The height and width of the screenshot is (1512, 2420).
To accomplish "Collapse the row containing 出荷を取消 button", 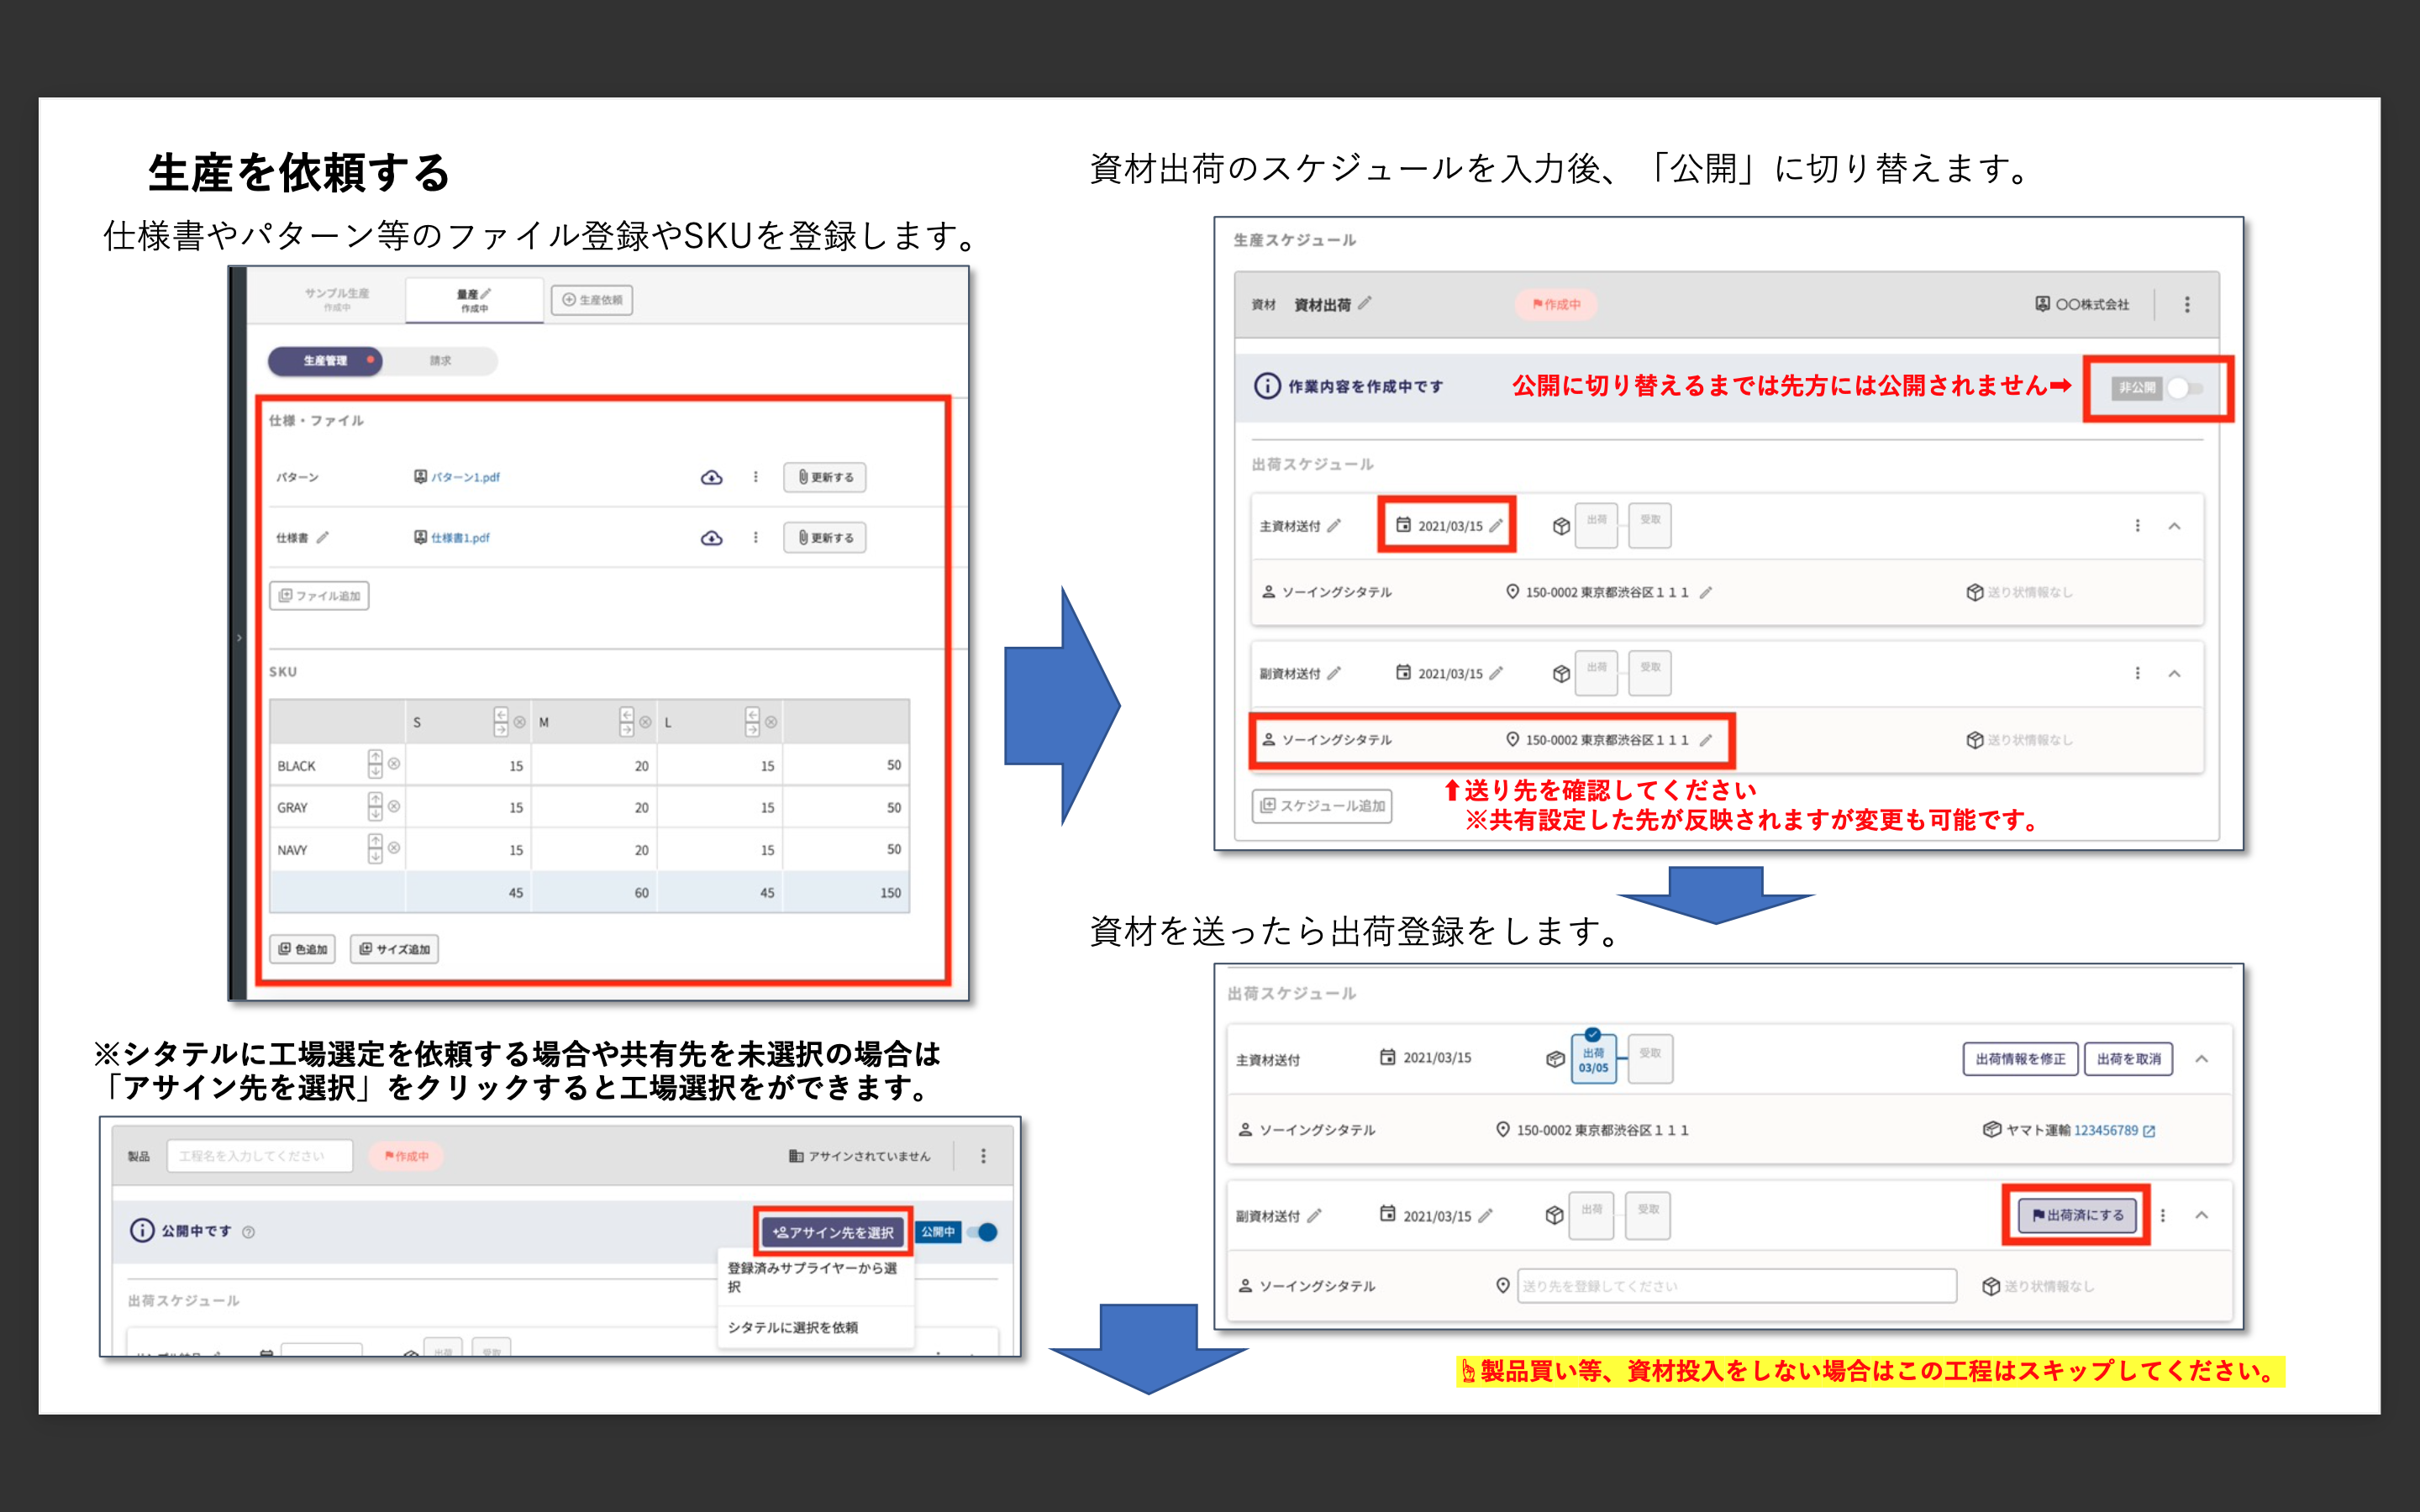I will click(x=2201, y=1059).
